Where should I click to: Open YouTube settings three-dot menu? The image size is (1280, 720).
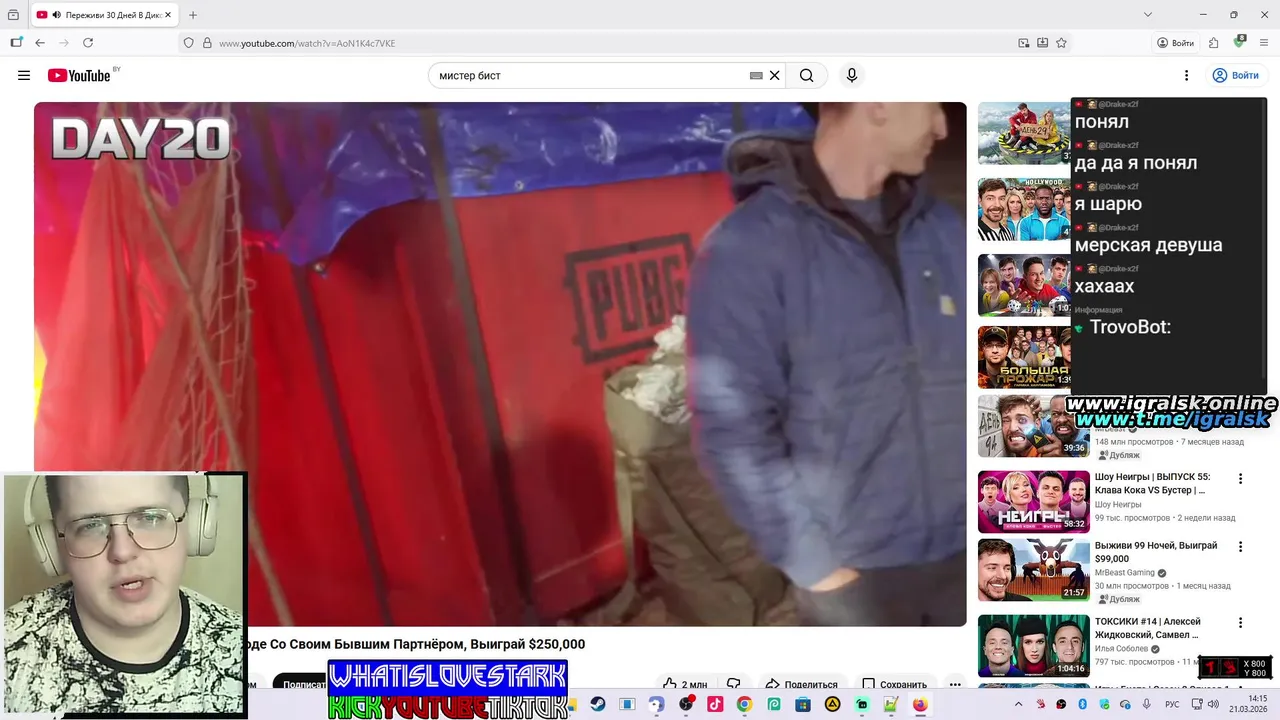[1186, 76]
